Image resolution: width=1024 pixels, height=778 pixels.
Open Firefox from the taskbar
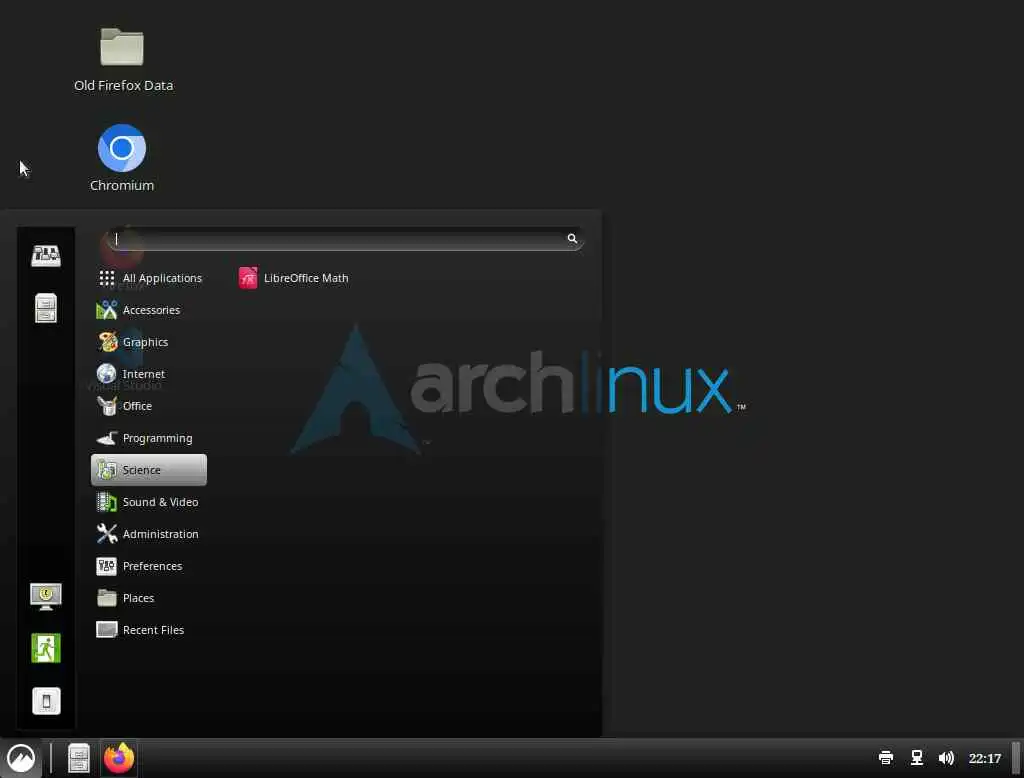click(x=119, y=758)
